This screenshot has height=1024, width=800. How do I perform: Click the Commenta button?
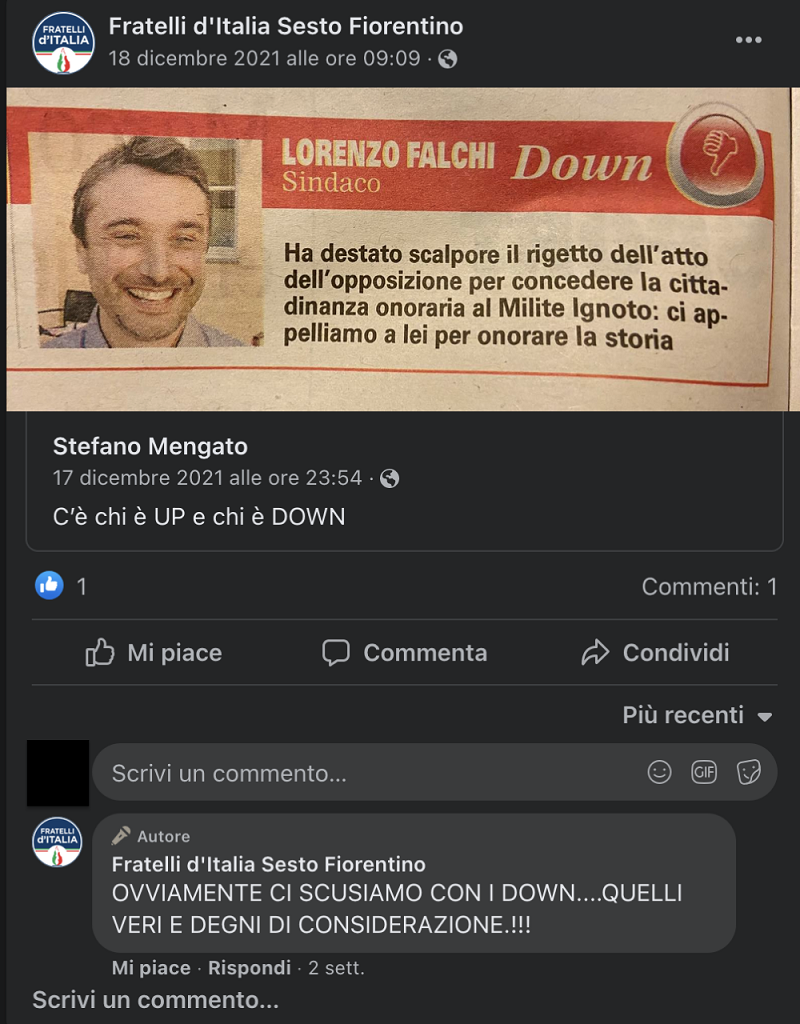(405, 652)
